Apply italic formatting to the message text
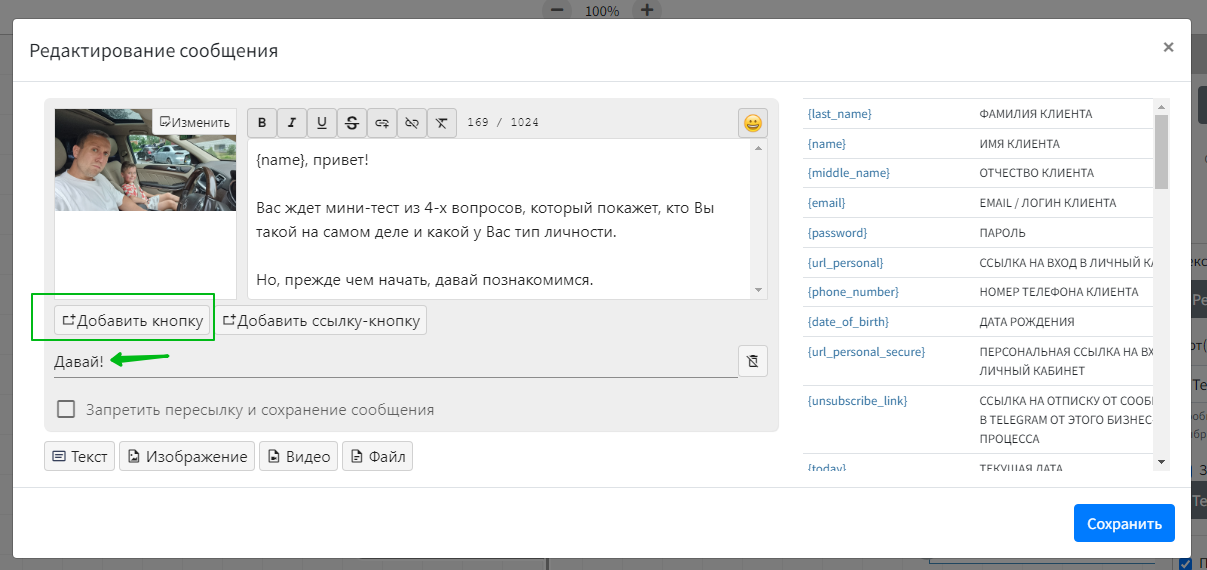The height and width of the screenshot is (570, 1207). coord(292,122)
